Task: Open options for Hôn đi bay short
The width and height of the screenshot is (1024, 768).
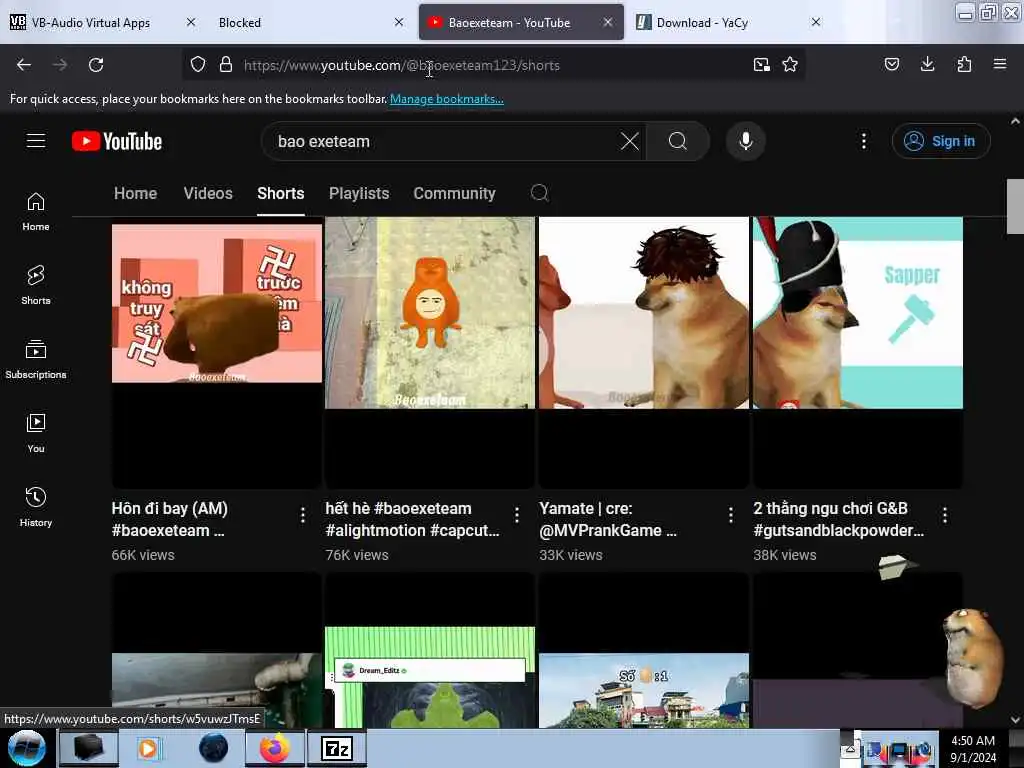Action: point(302,515)
